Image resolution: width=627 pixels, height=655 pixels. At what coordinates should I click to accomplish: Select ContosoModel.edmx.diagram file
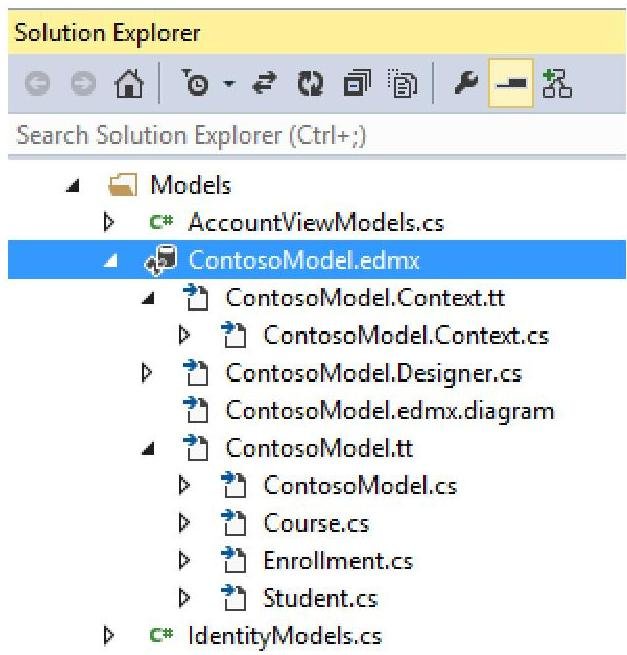(x=389, y=411)
